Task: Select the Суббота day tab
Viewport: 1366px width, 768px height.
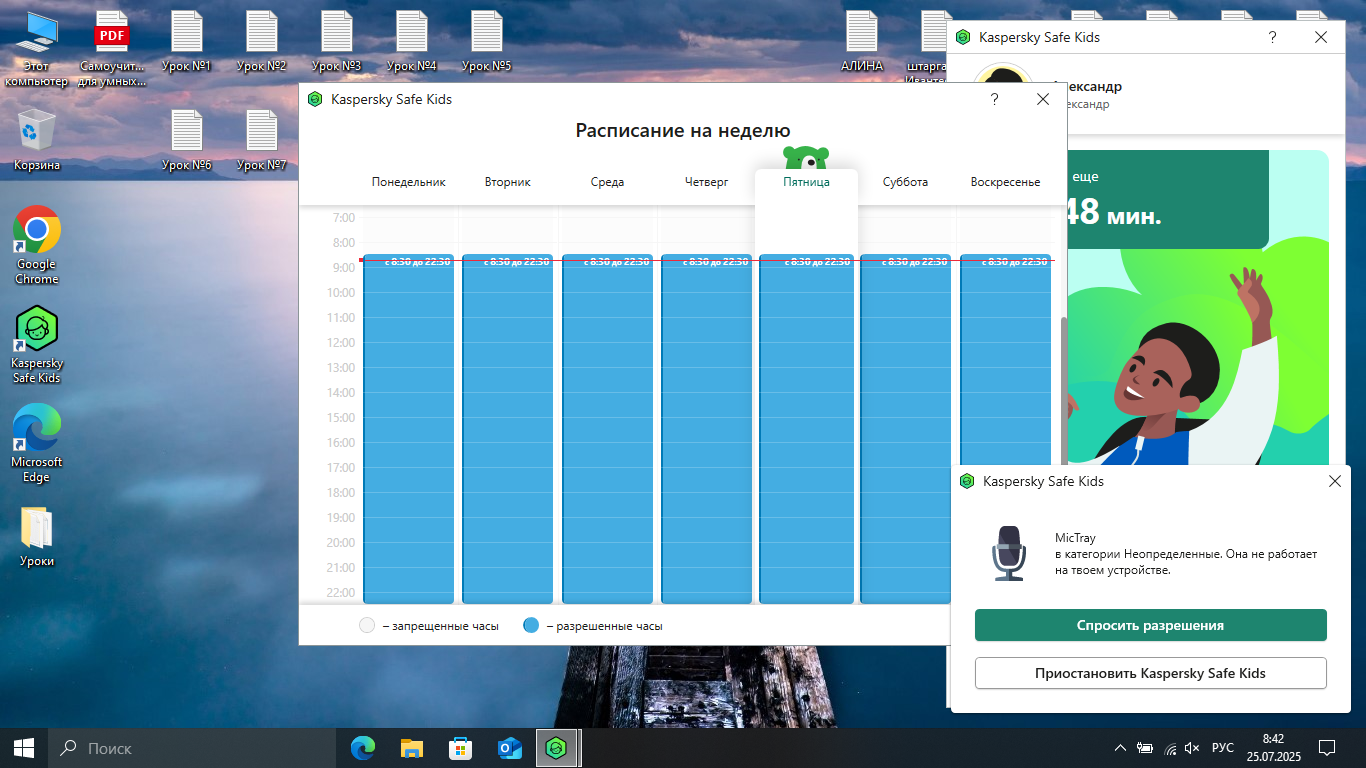Action: click(x=905, y=182)
